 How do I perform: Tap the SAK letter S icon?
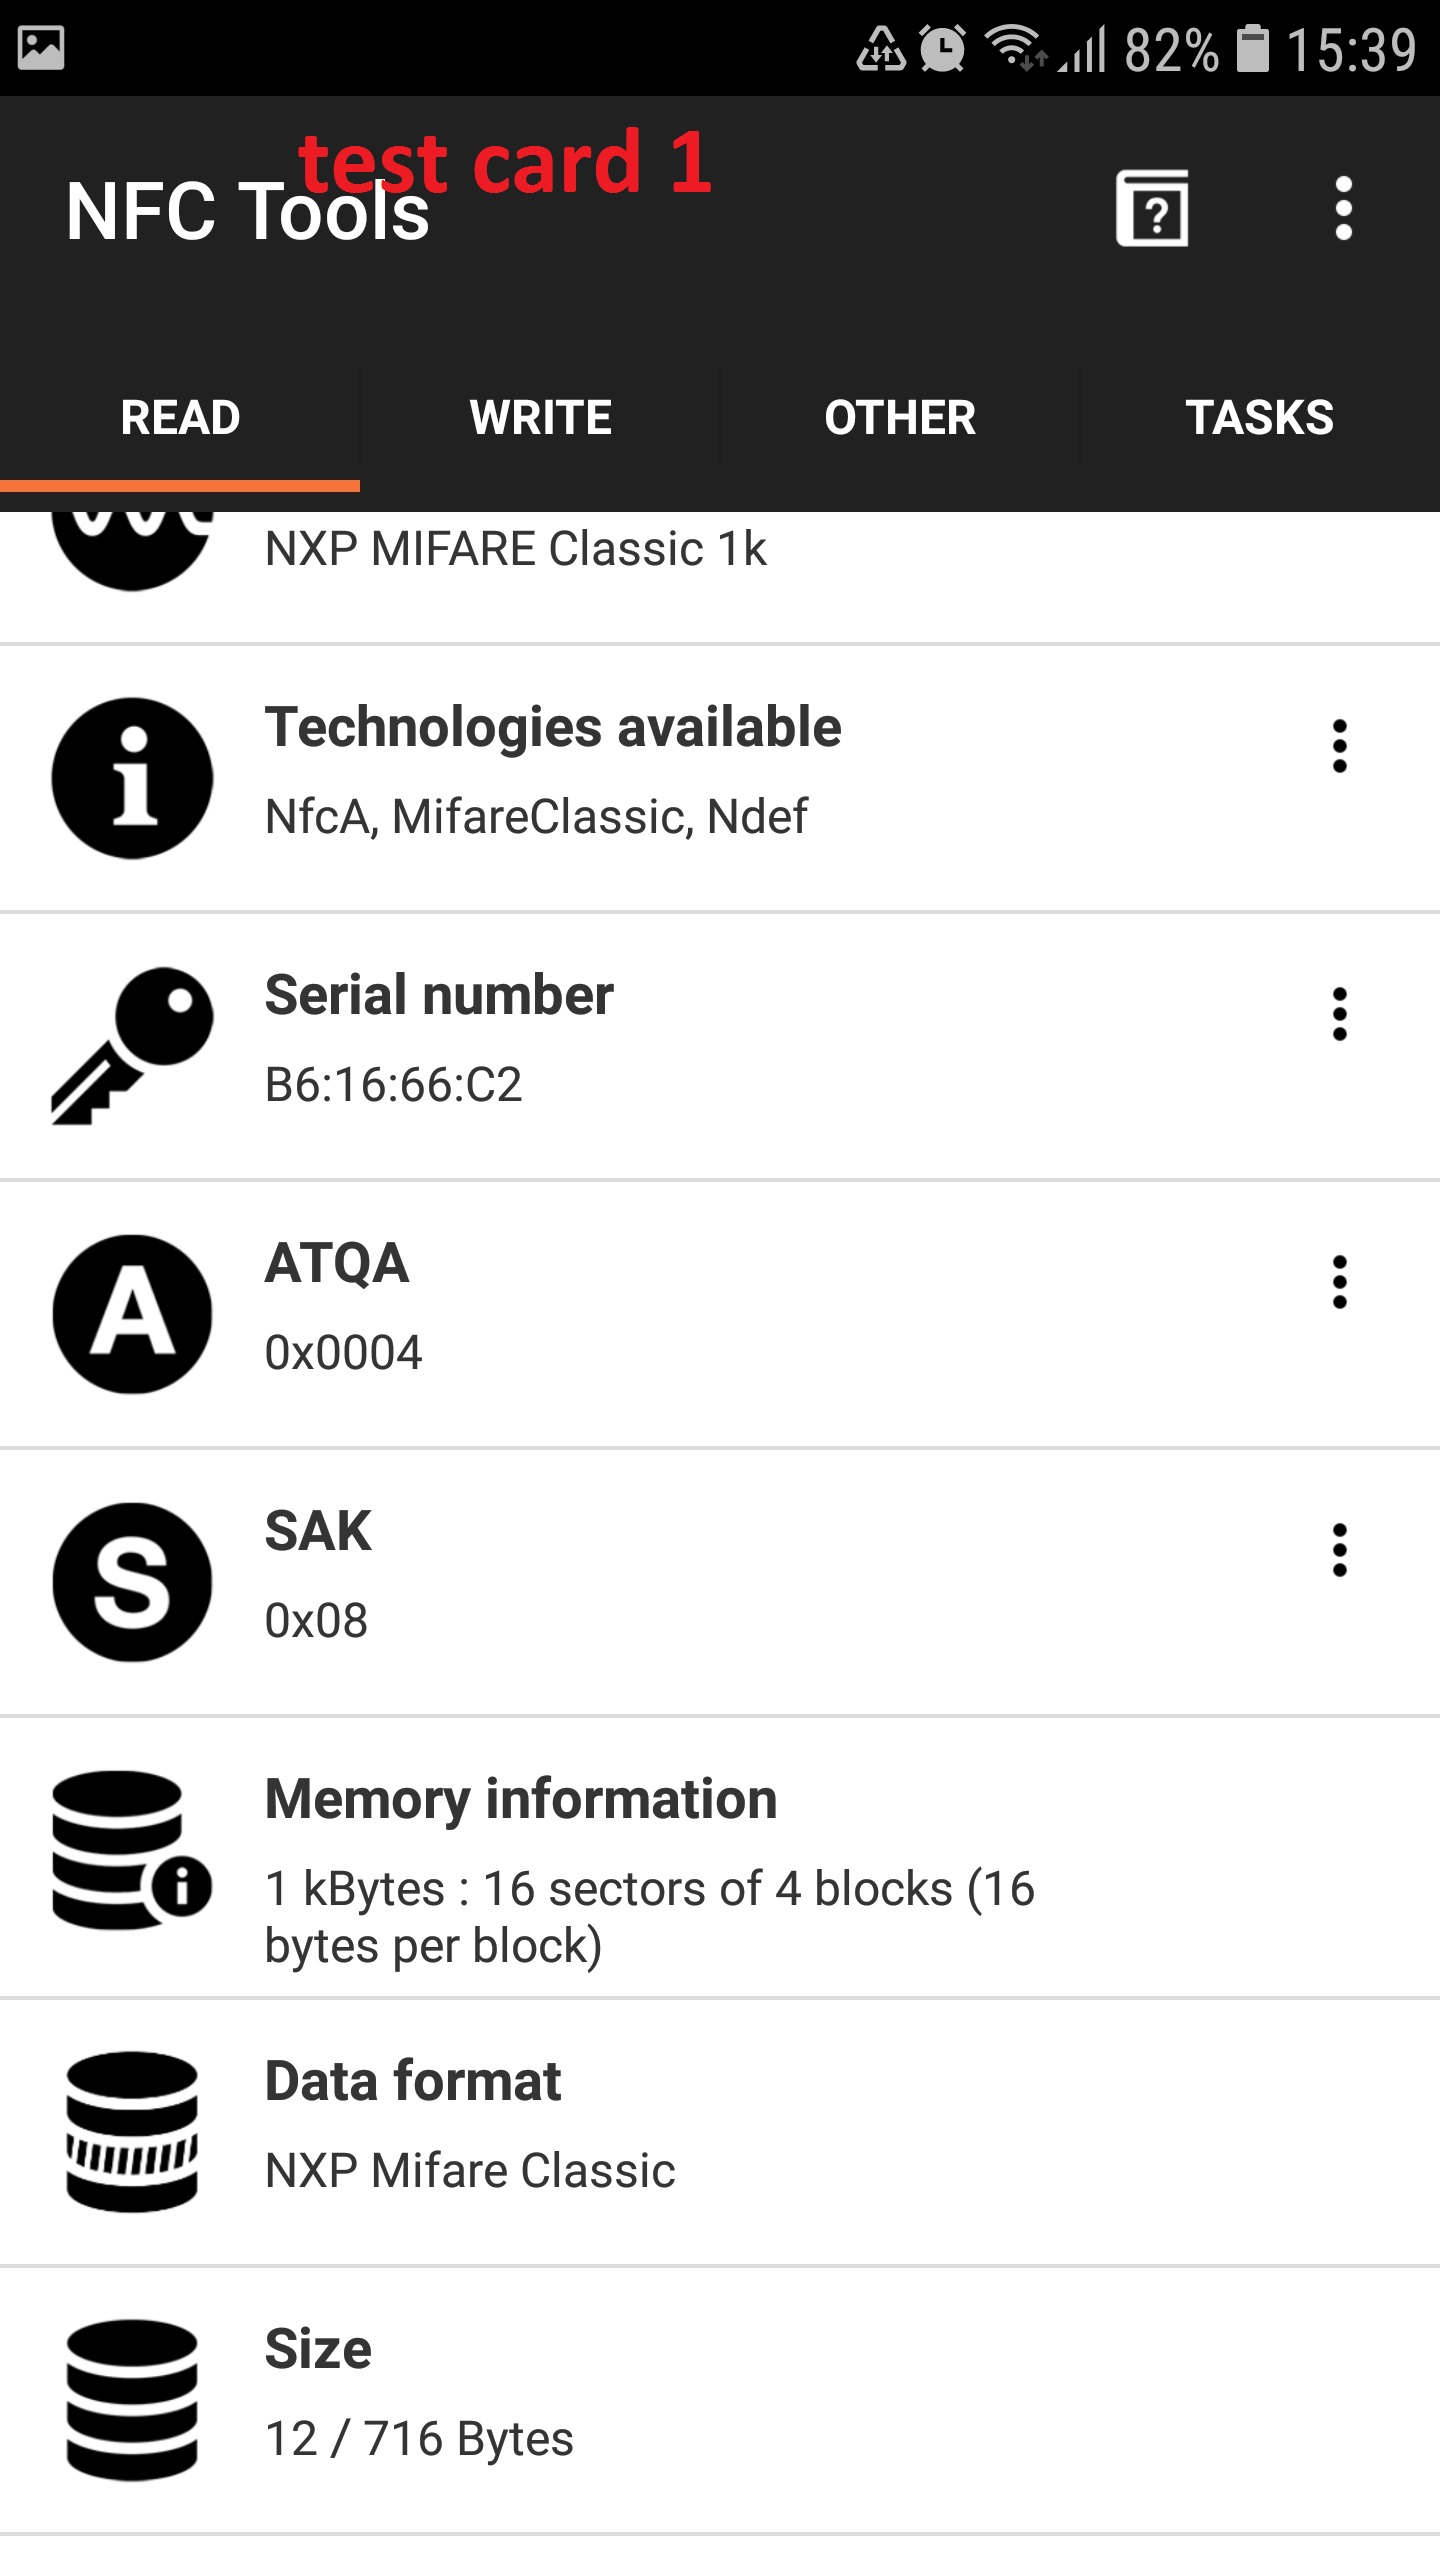(132, 1582)
